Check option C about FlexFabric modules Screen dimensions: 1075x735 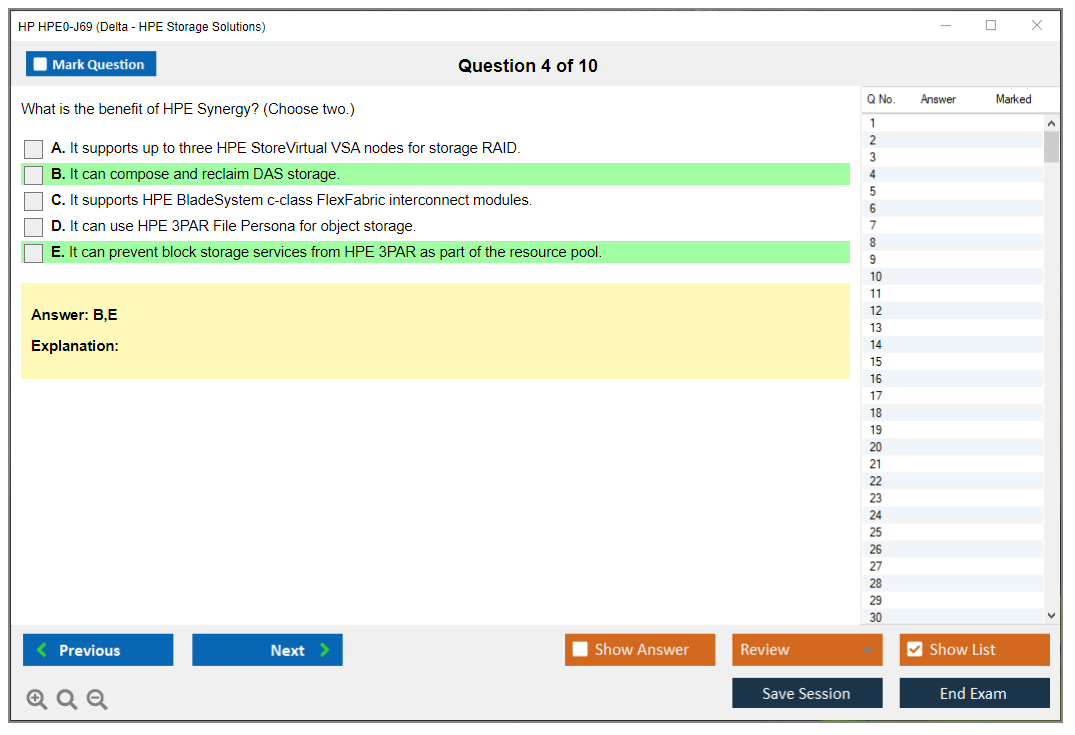[34, 201]
